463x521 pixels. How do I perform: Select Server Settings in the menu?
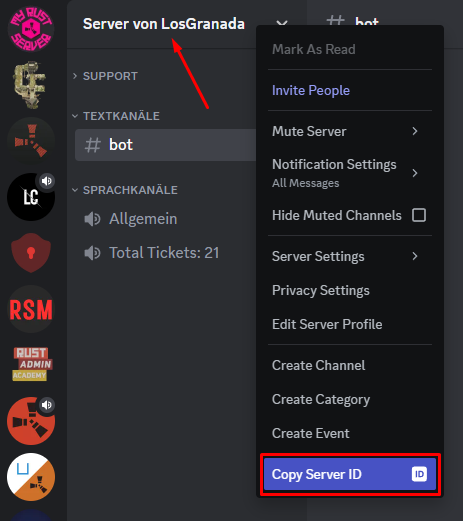click(350, 256)
